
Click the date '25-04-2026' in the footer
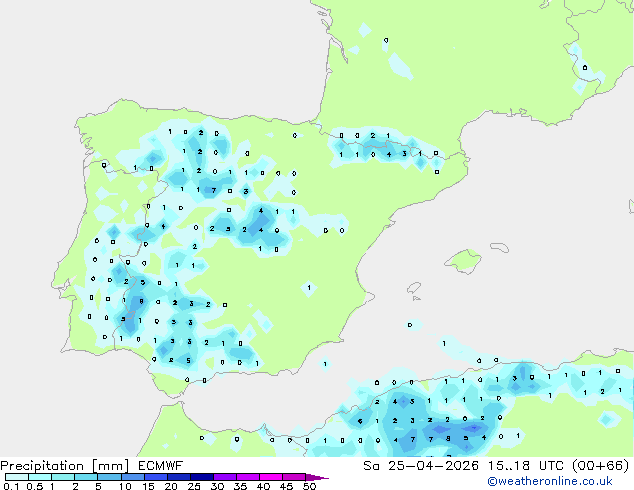[433, 466]
